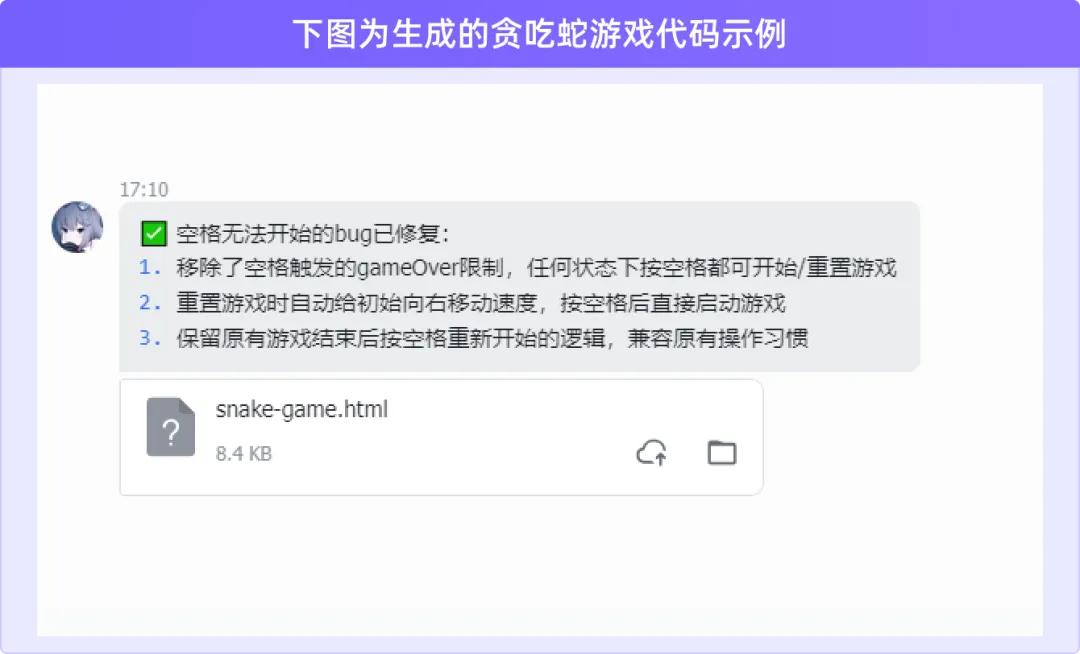Click the snake-game.html attachment card

coord(442,437)
